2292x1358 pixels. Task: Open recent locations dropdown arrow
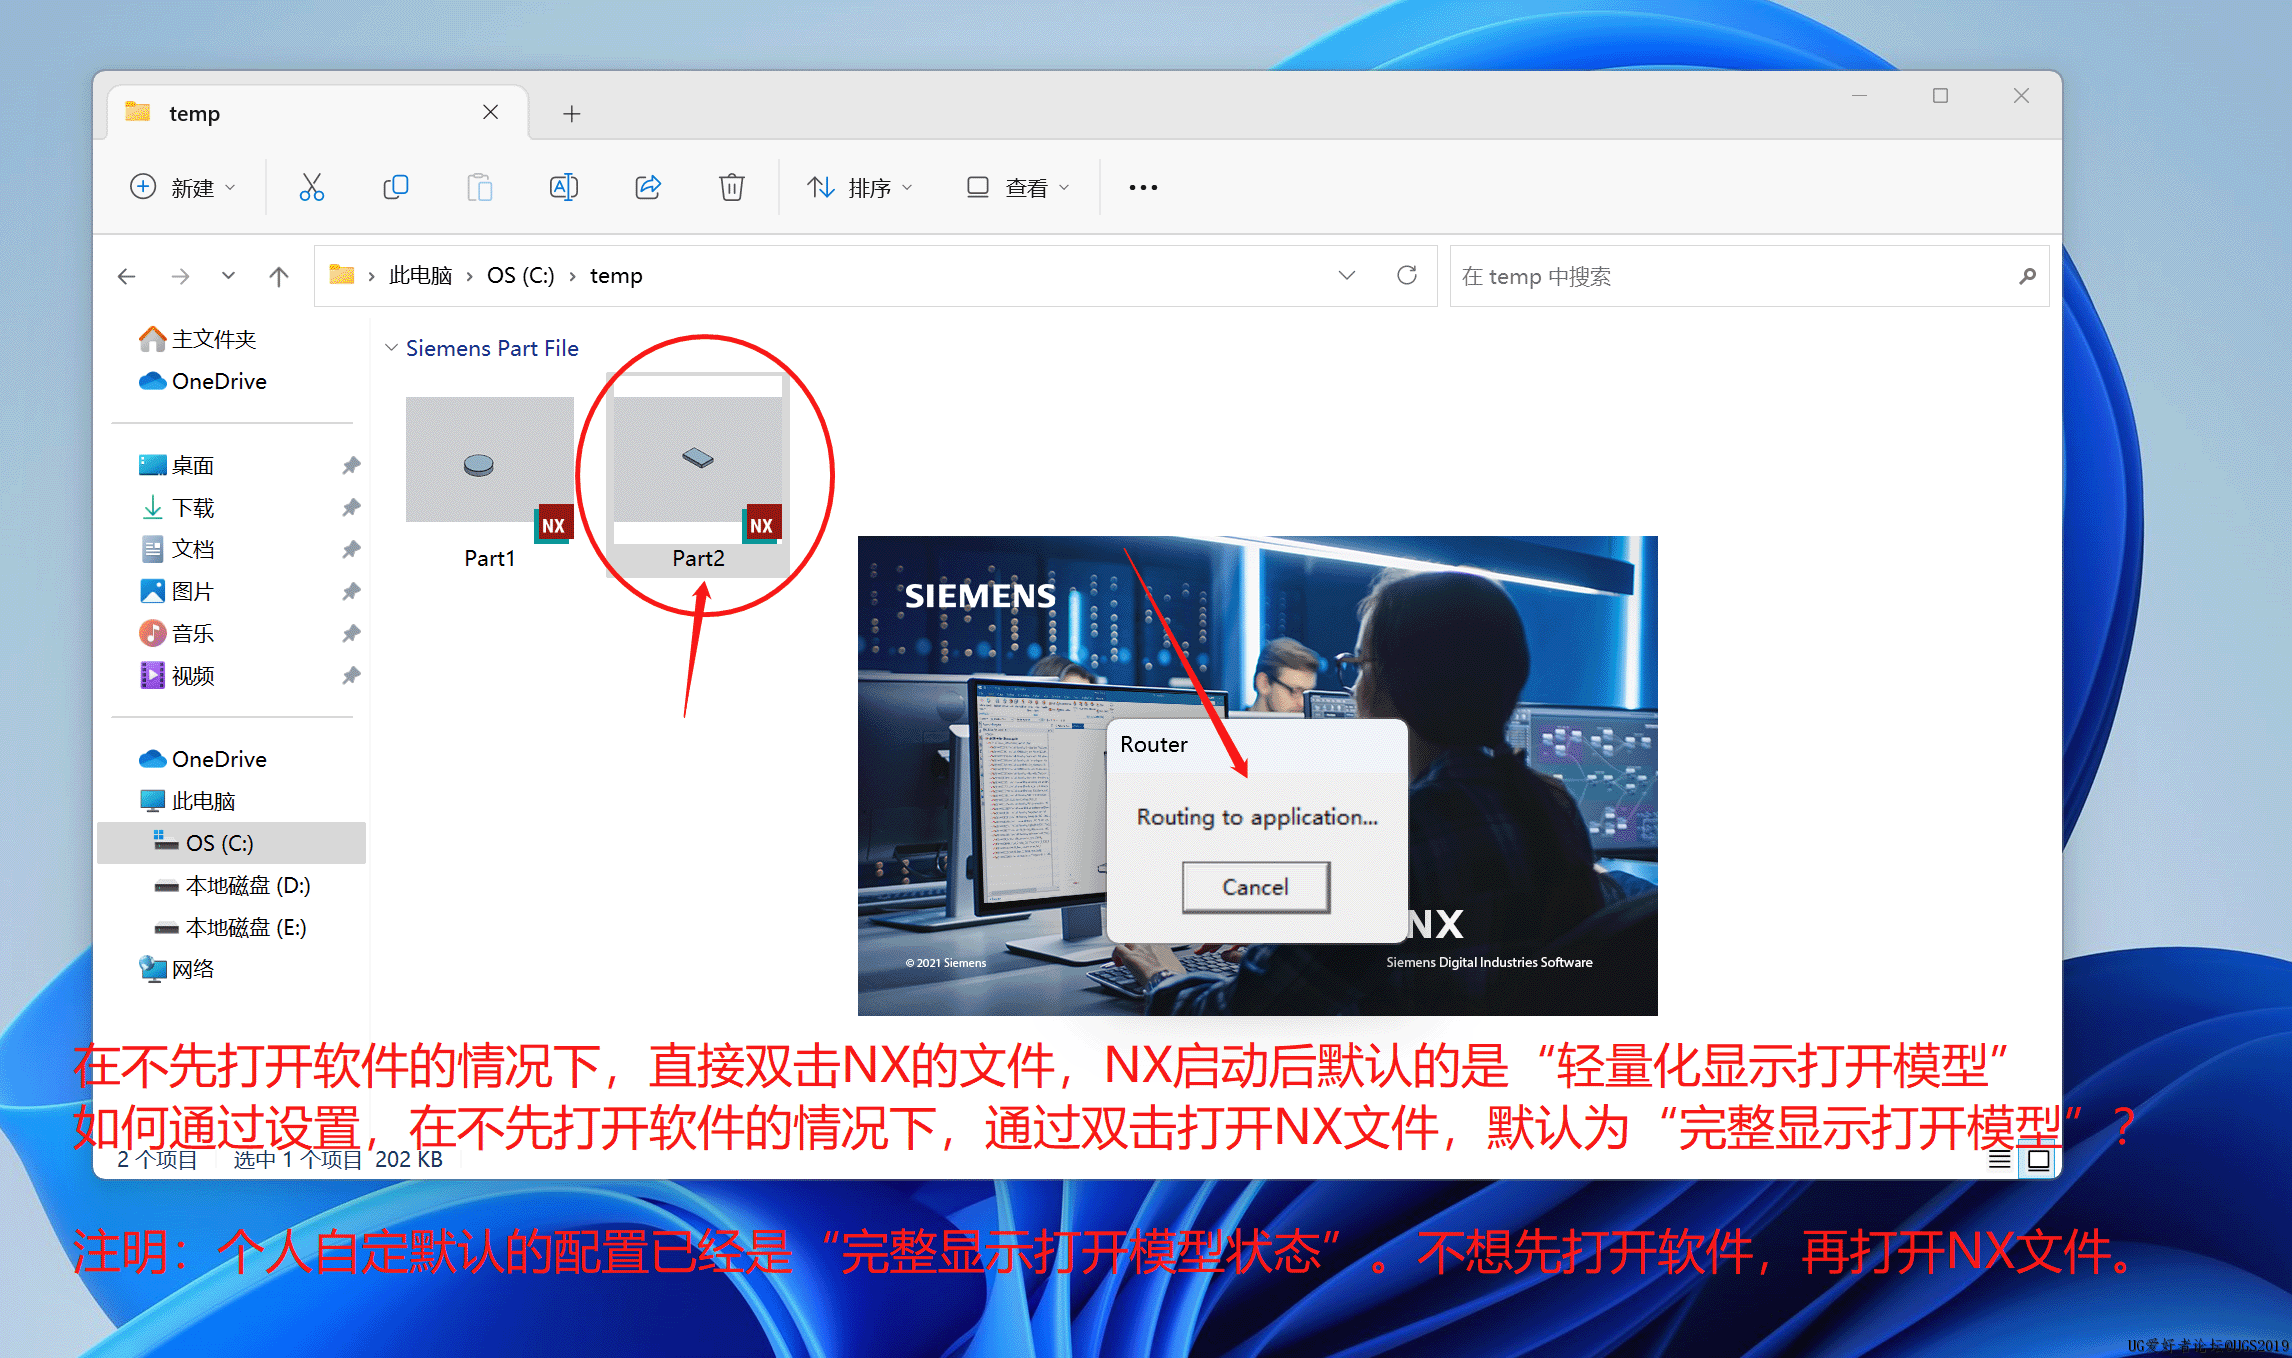pos(228,276)
